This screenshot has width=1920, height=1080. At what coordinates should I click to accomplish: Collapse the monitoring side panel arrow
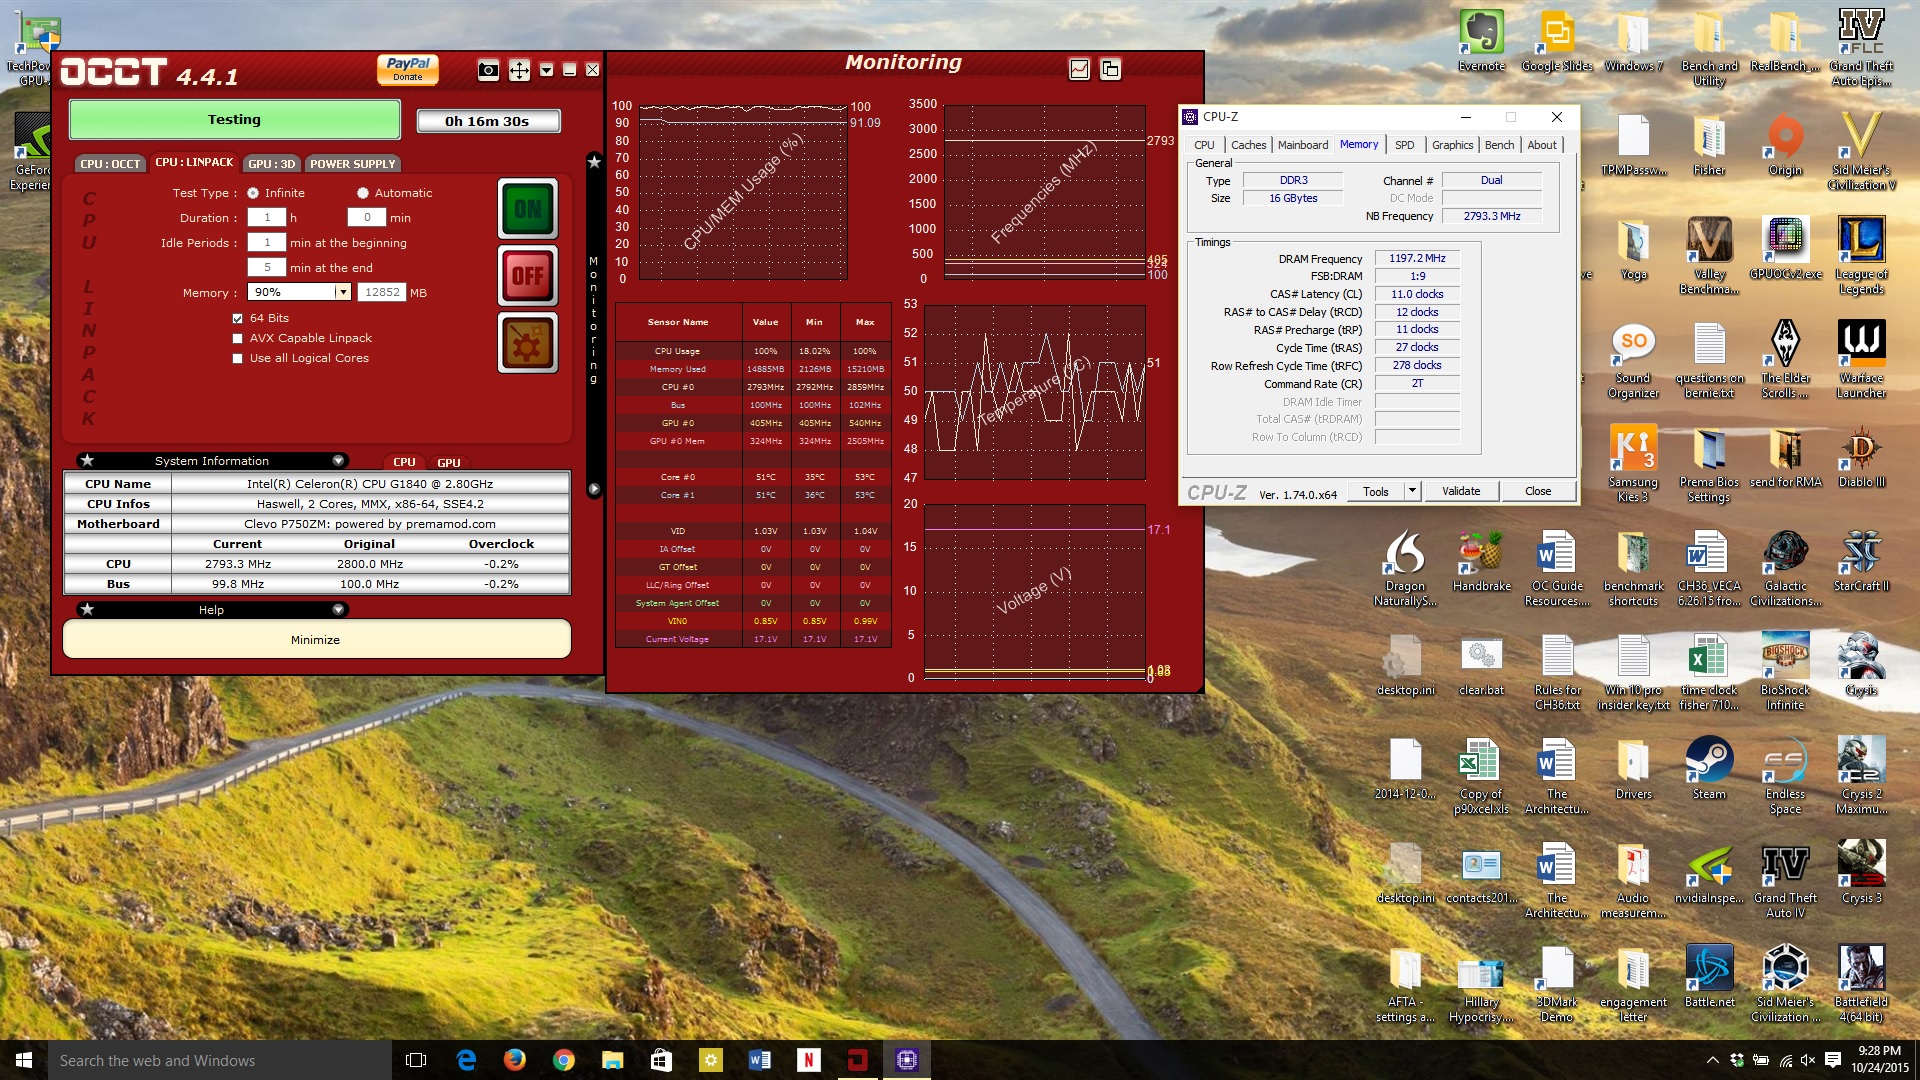[x=594, y=489]
